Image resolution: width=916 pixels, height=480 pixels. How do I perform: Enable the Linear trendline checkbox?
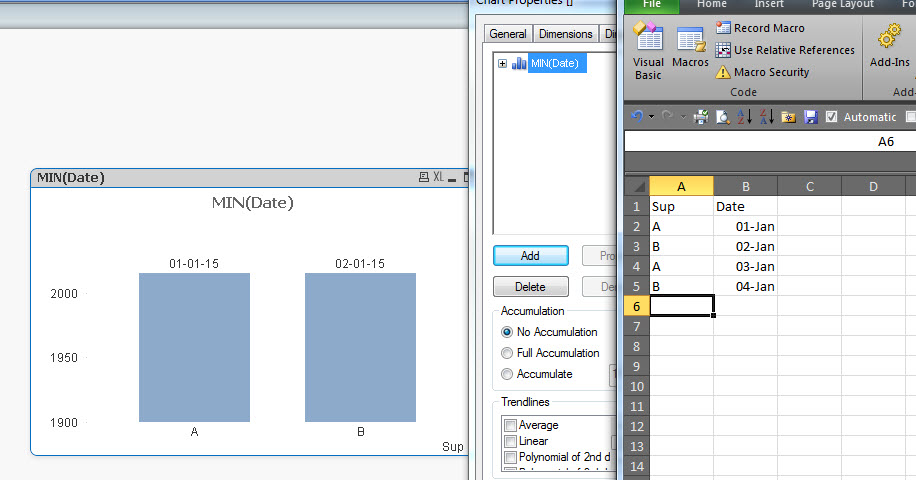(x=510, y=441)
